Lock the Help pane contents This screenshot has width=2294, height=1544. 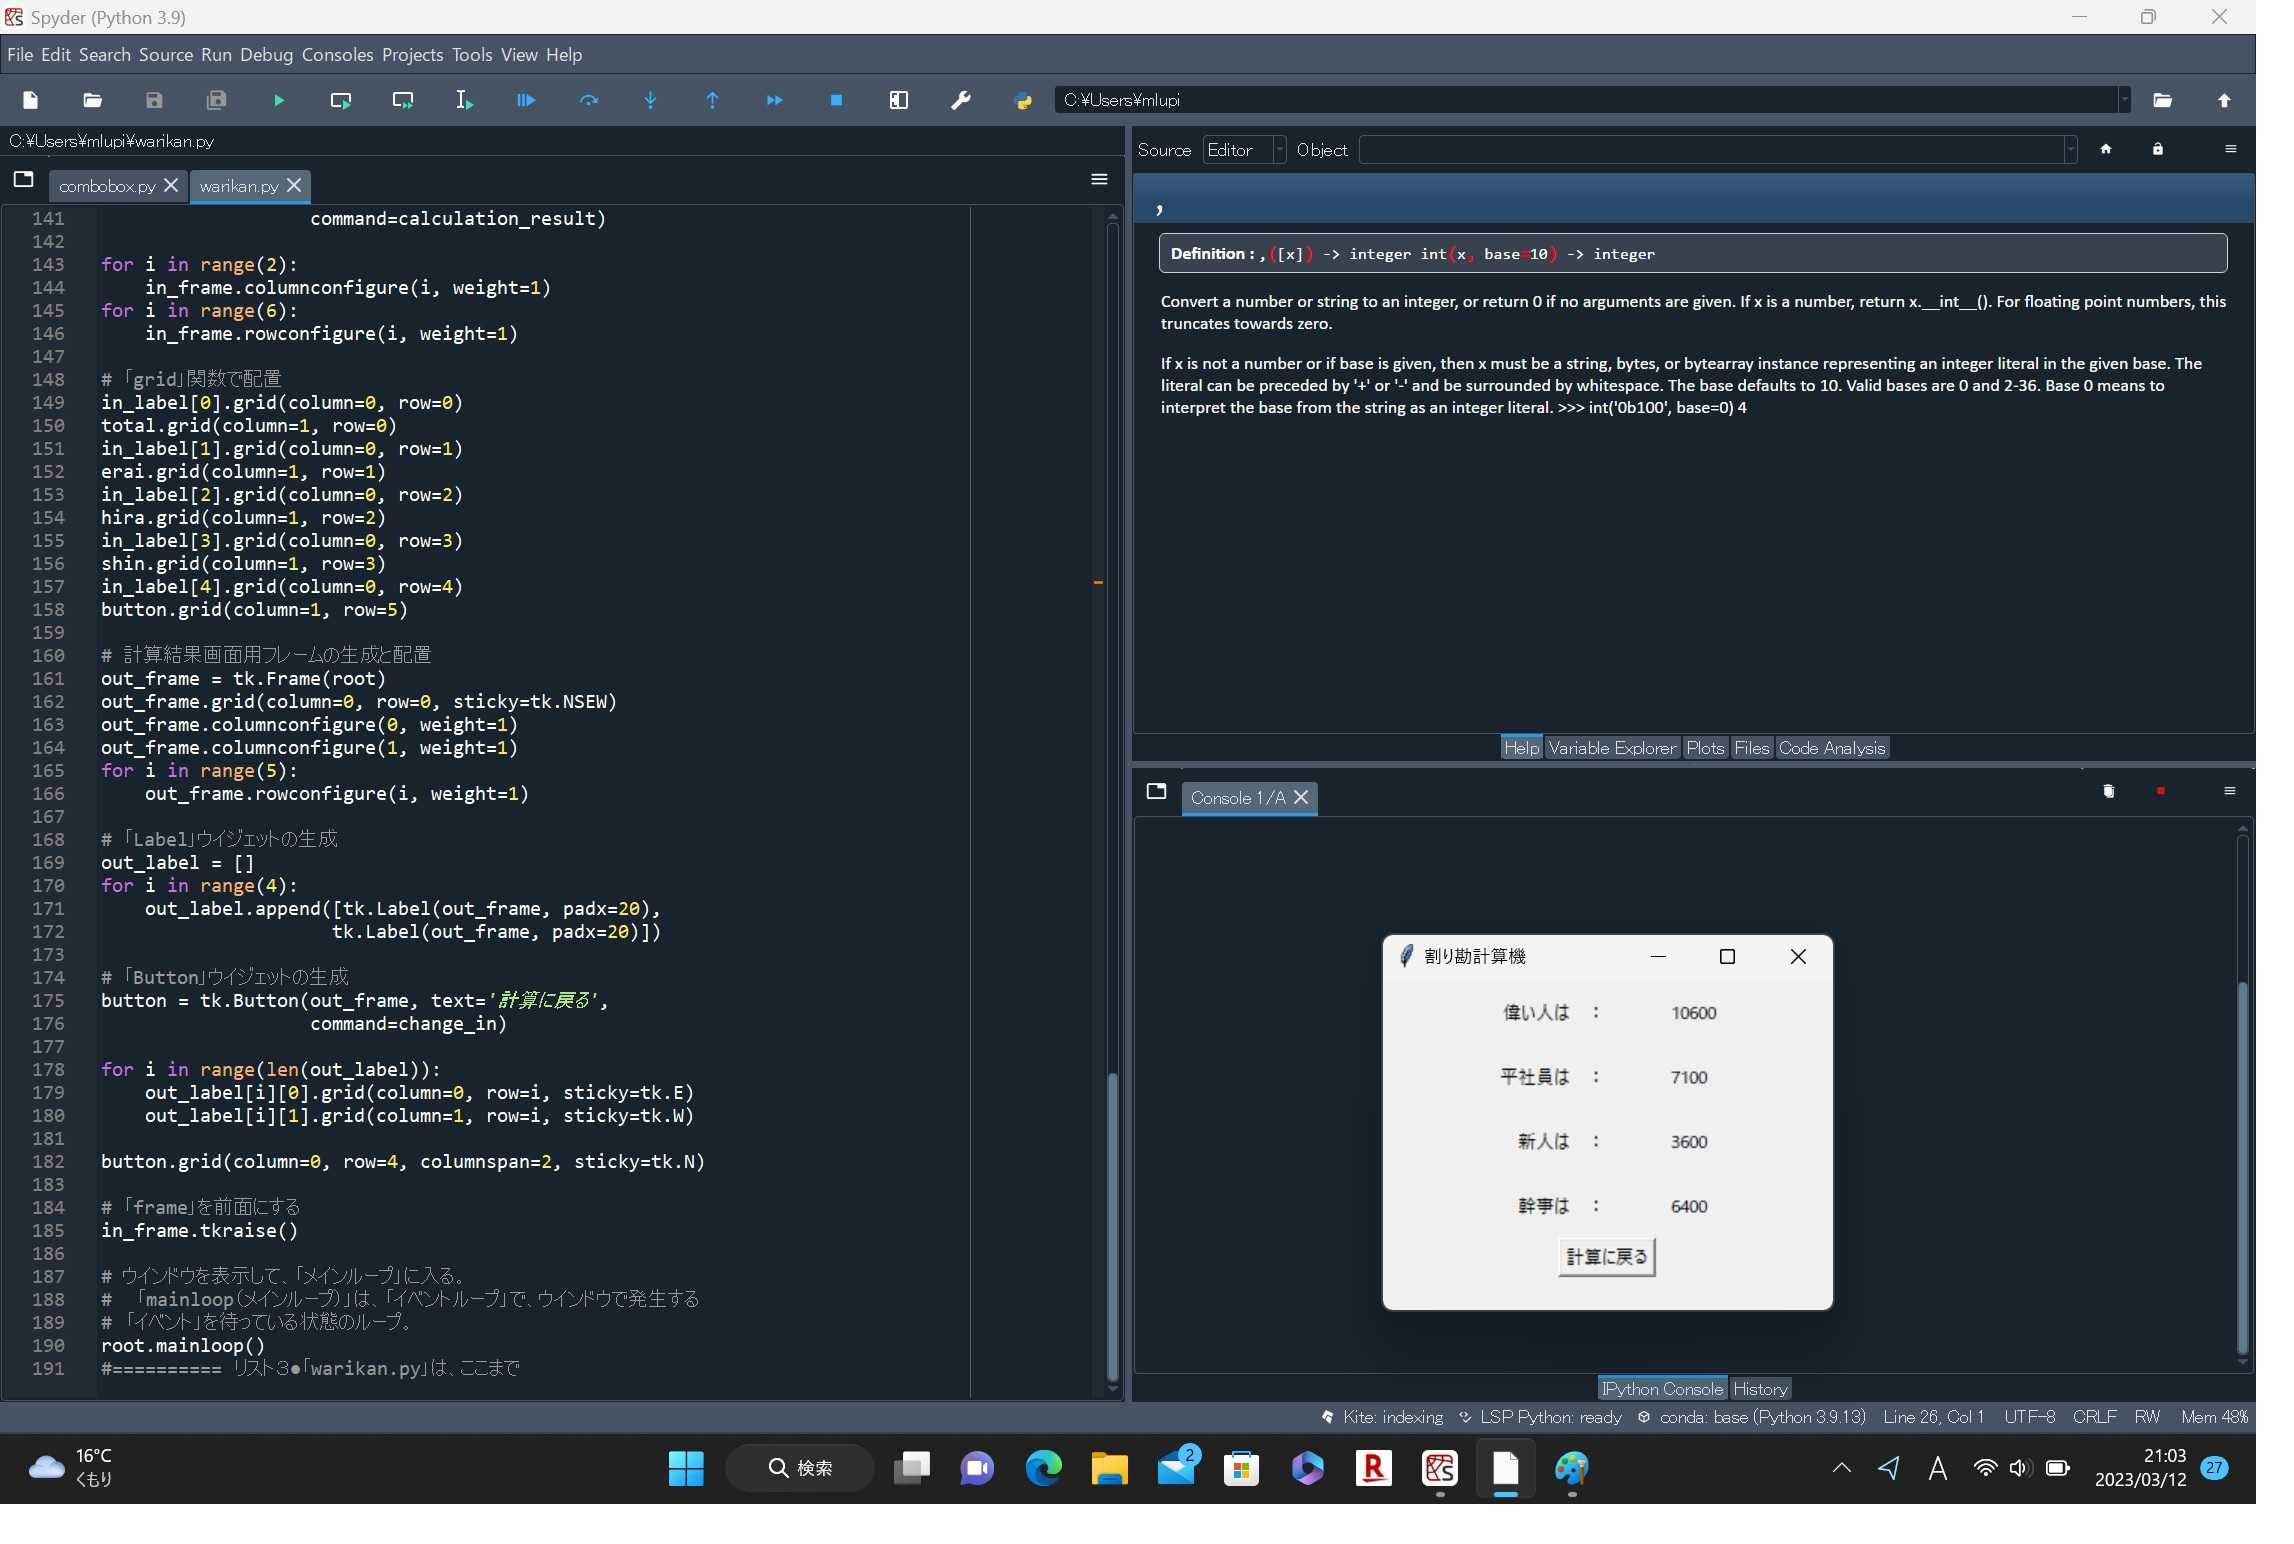click(x=2158, y=149)
